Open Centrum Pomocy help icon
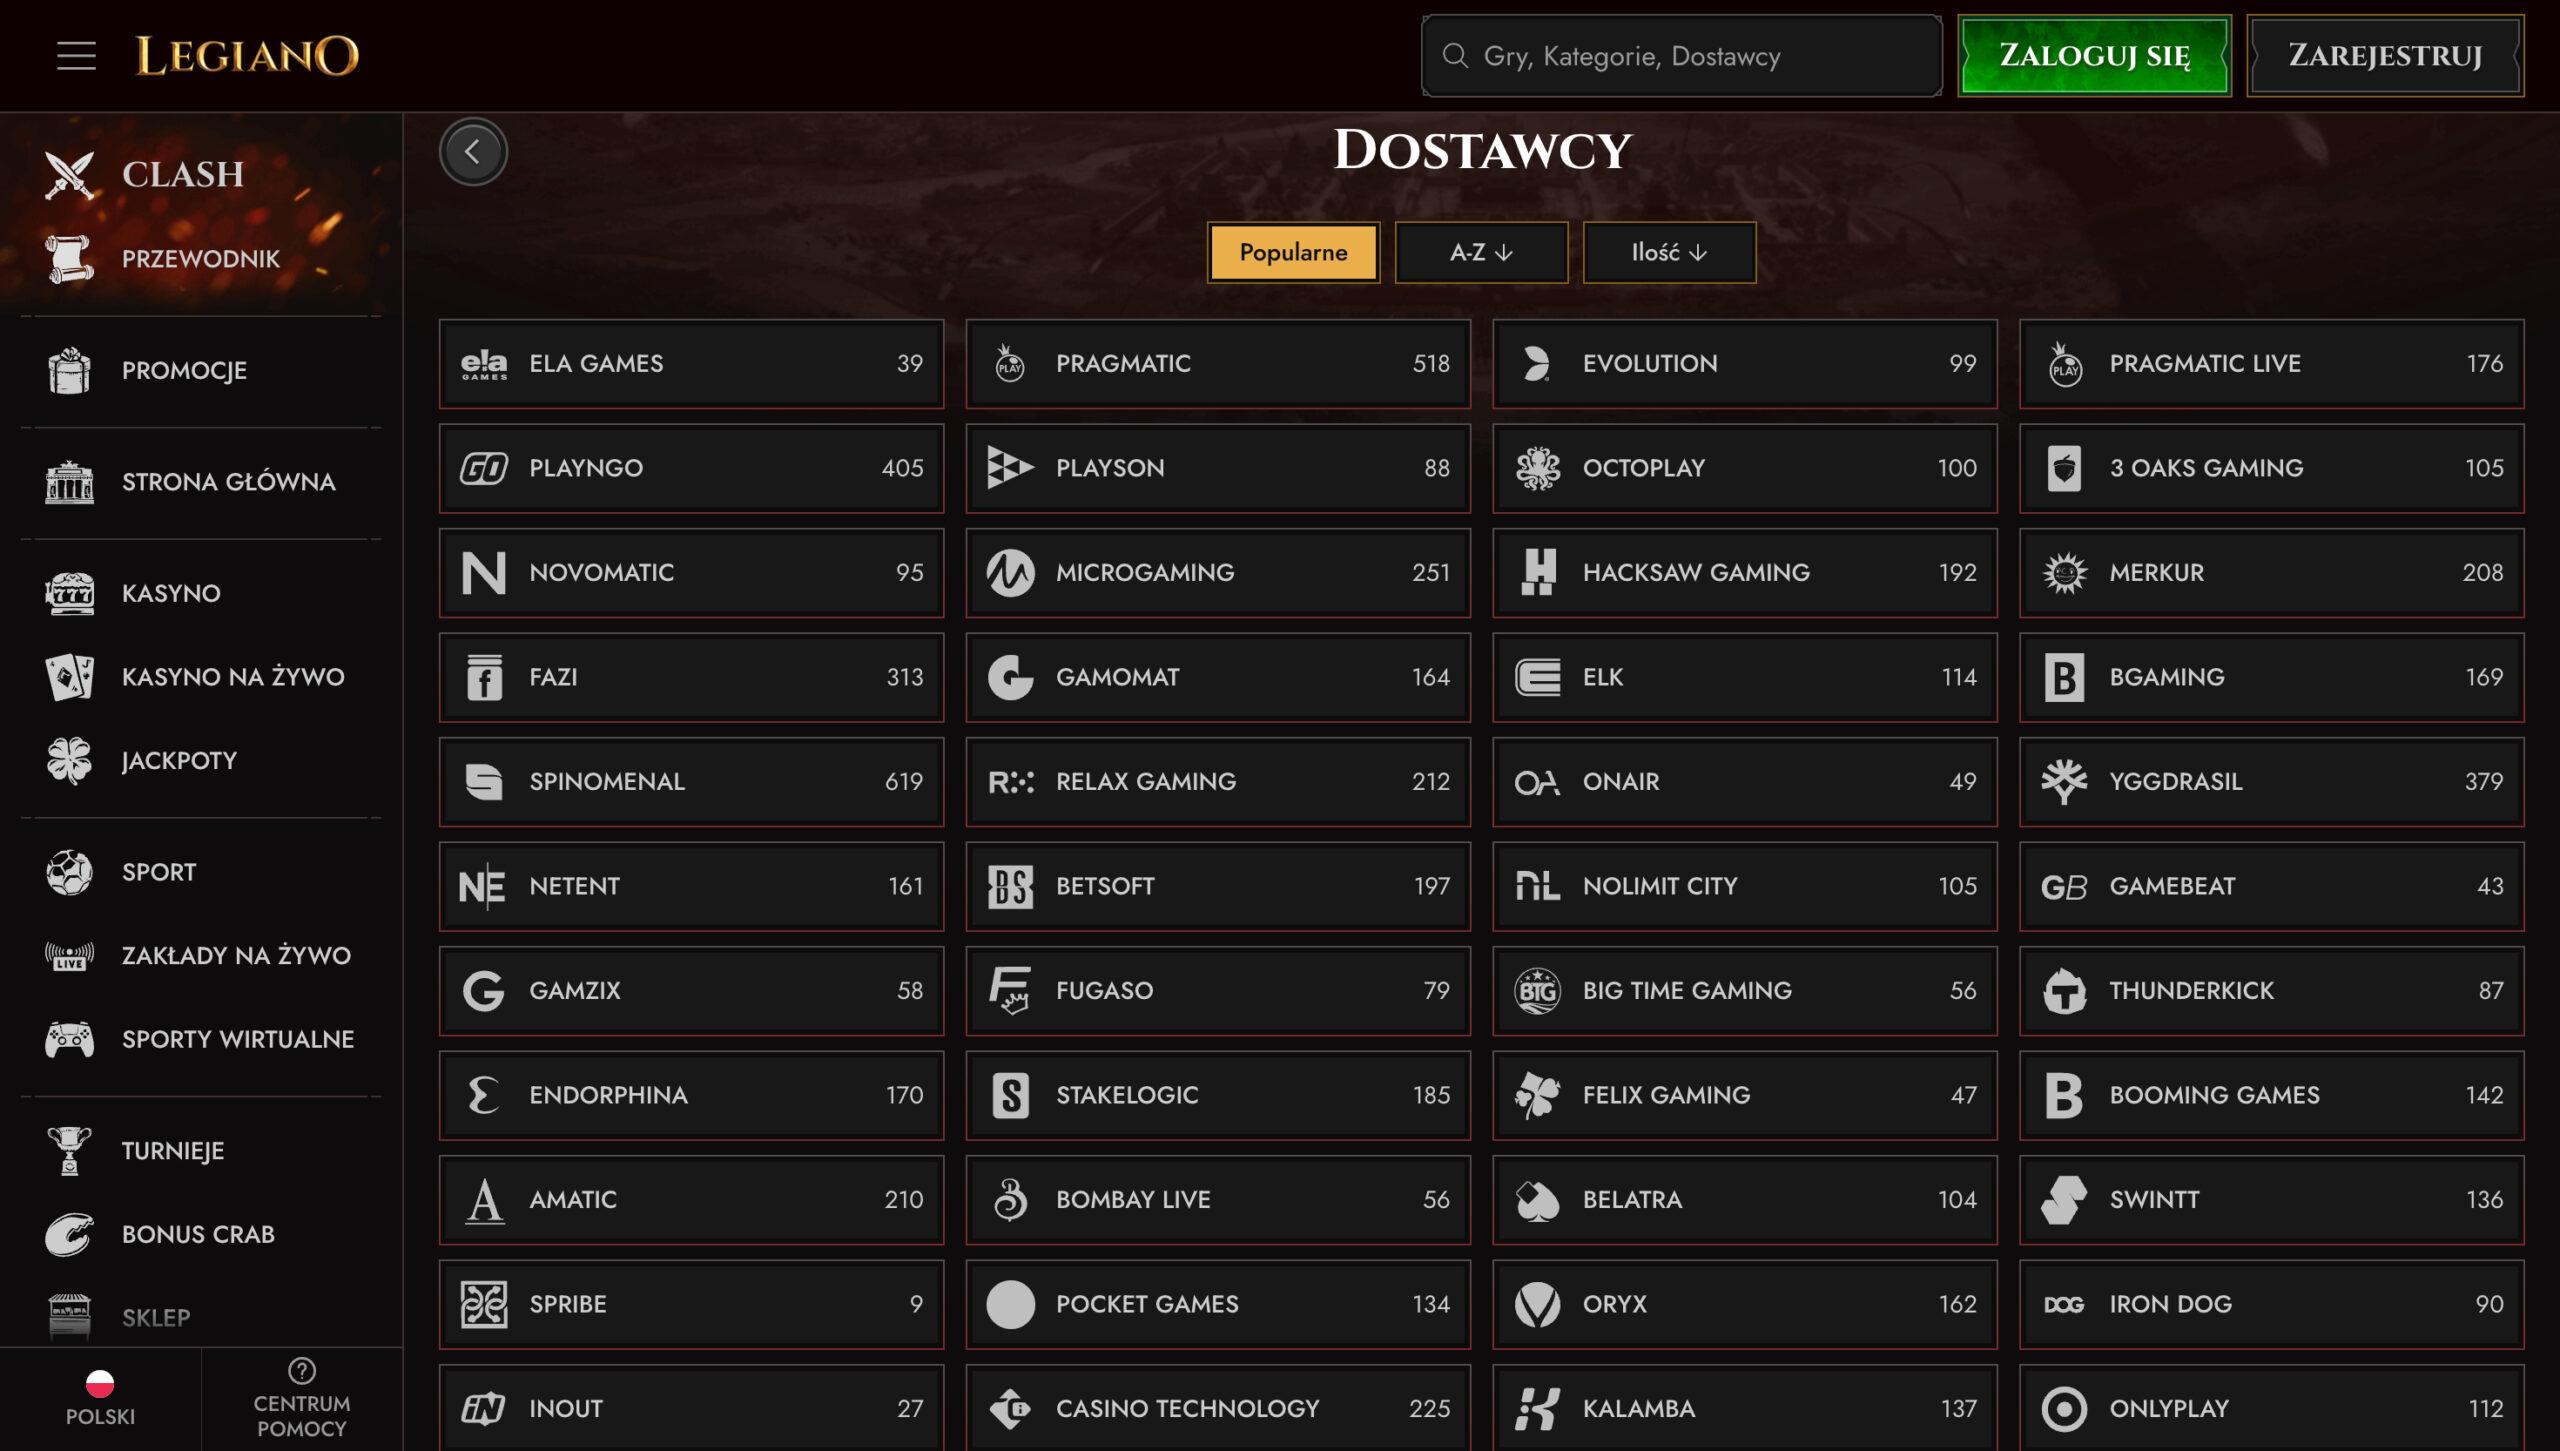Viewport: 2560px width, 1451px height. pos(301,1371)
